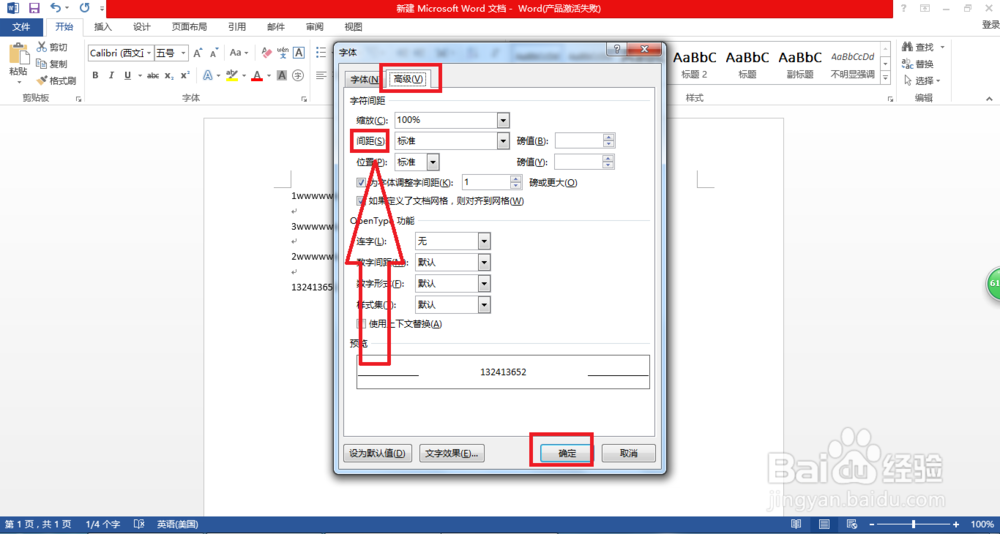This screenshot has height=534, width=1000.
Task: Click the yellow text highlight color button
Action: (x=232, y=75)
